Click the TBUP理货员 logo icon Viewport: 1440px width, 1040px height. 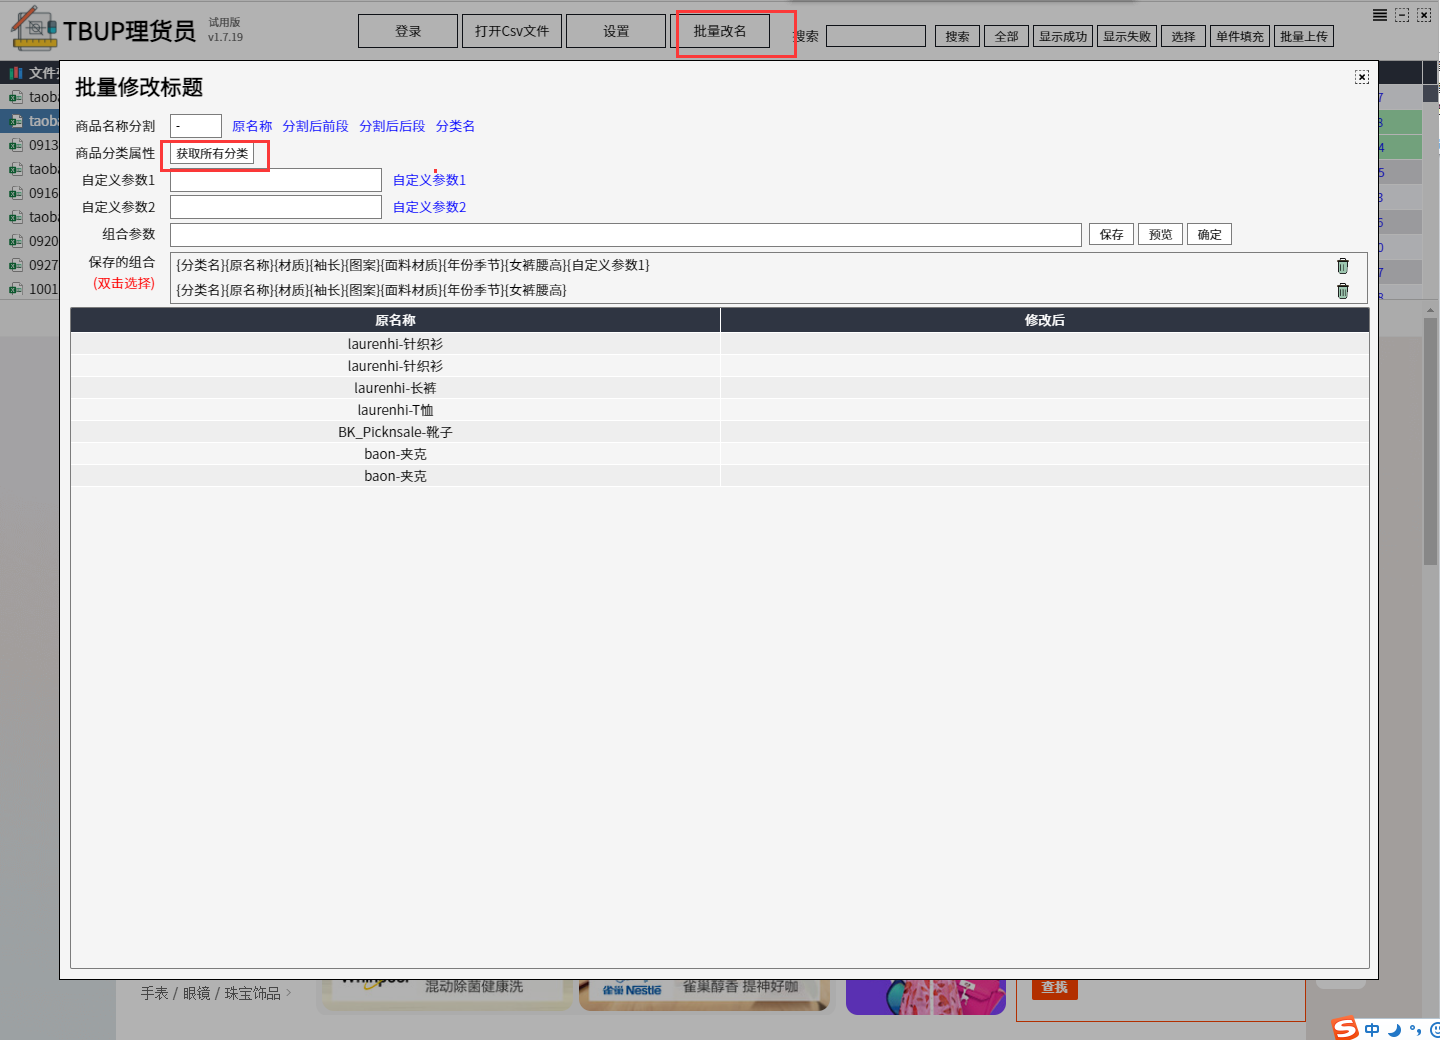(x=34, y=29)
